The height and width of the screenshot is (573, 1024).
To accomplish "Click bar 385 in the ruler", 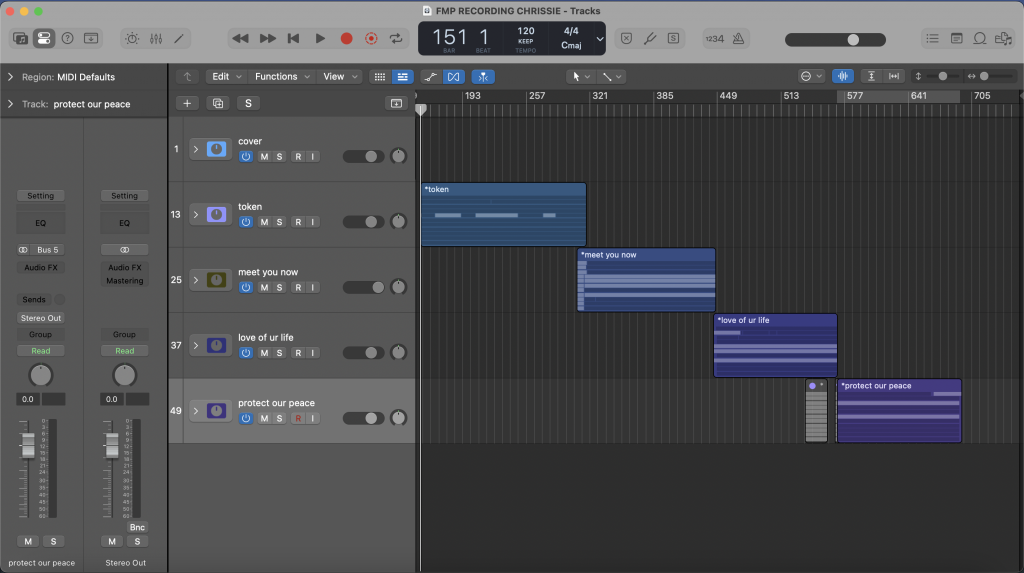I will point(665,95).
